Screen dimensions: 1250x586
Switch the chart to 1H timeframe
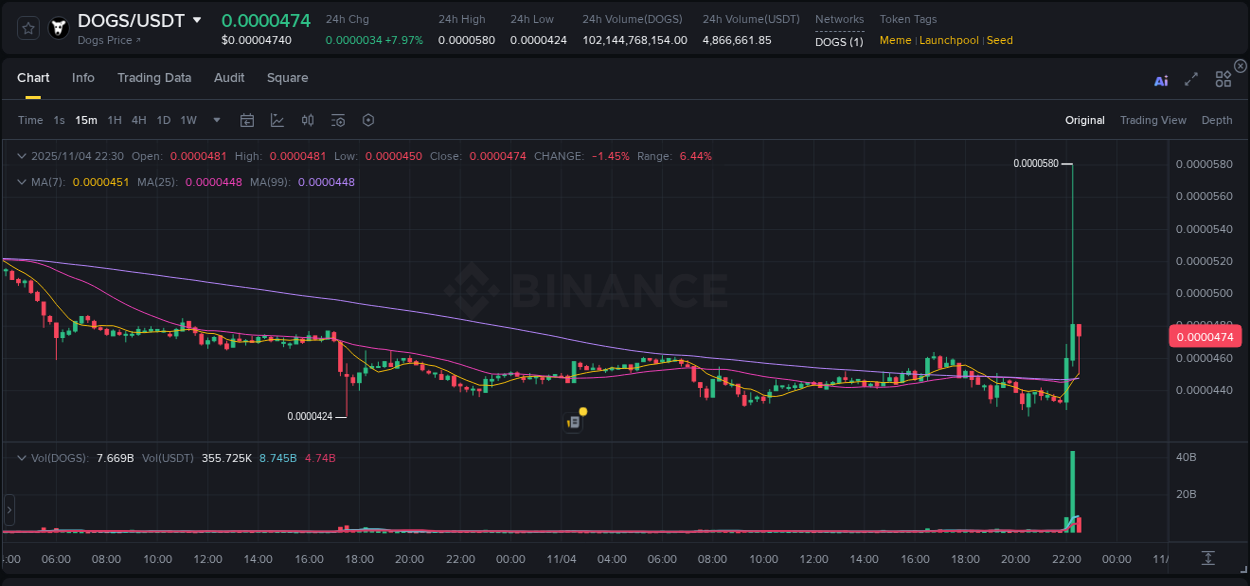pyautogui.click(x=114, y=120)
